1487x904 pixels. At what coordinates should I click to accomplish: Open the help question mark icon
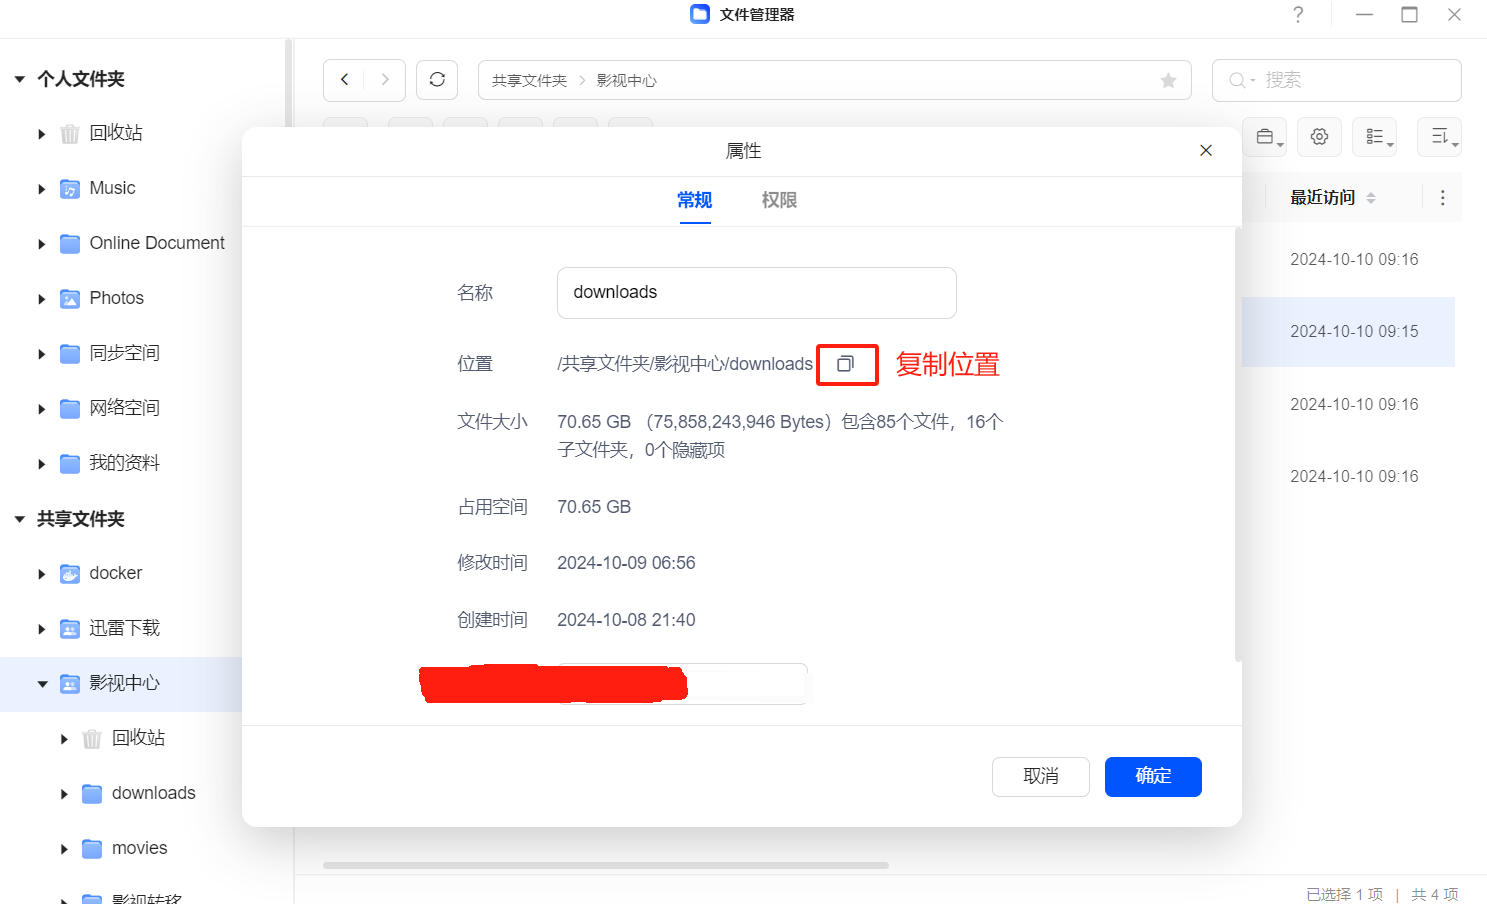click(1298, 15)
